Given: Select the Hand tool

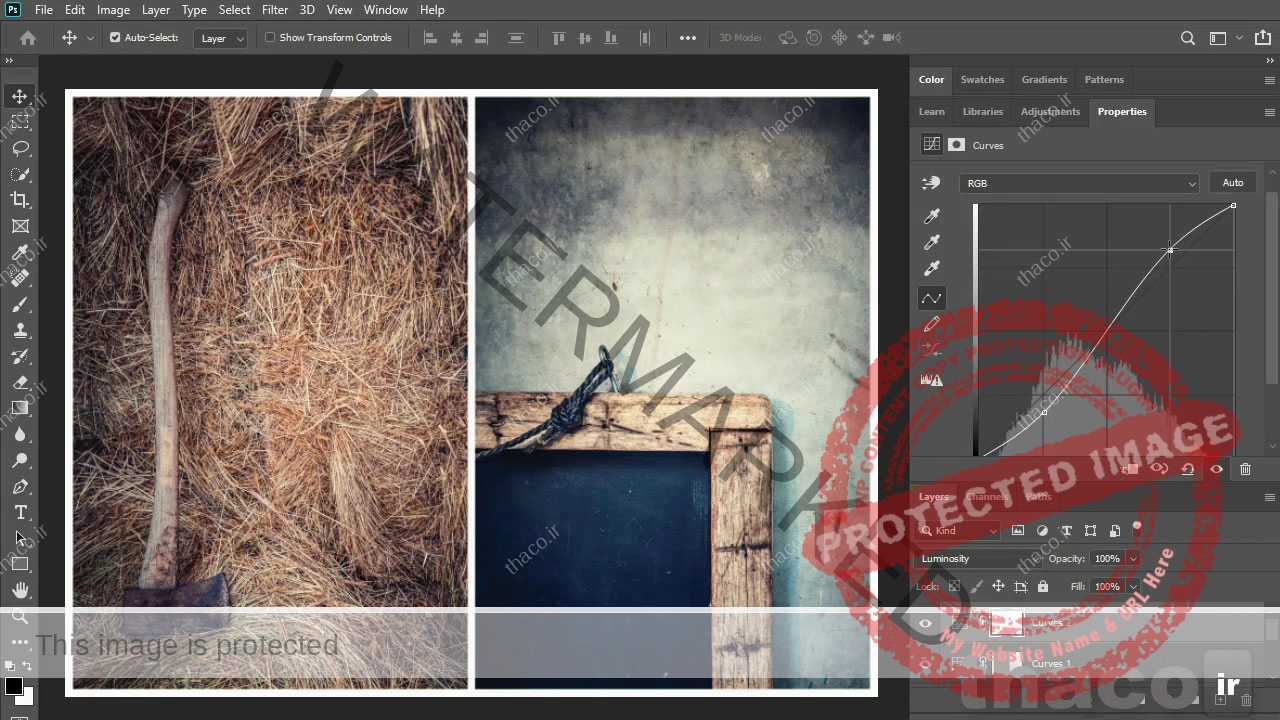Looking at the screenshot, I should click(20, 590).
